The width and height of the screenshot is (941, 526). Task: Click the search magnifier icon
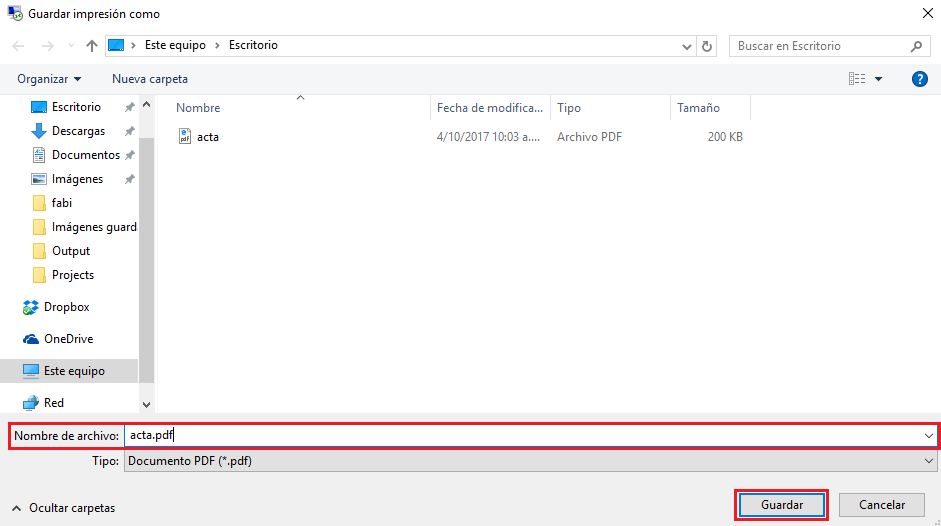(x=916, y=46)
